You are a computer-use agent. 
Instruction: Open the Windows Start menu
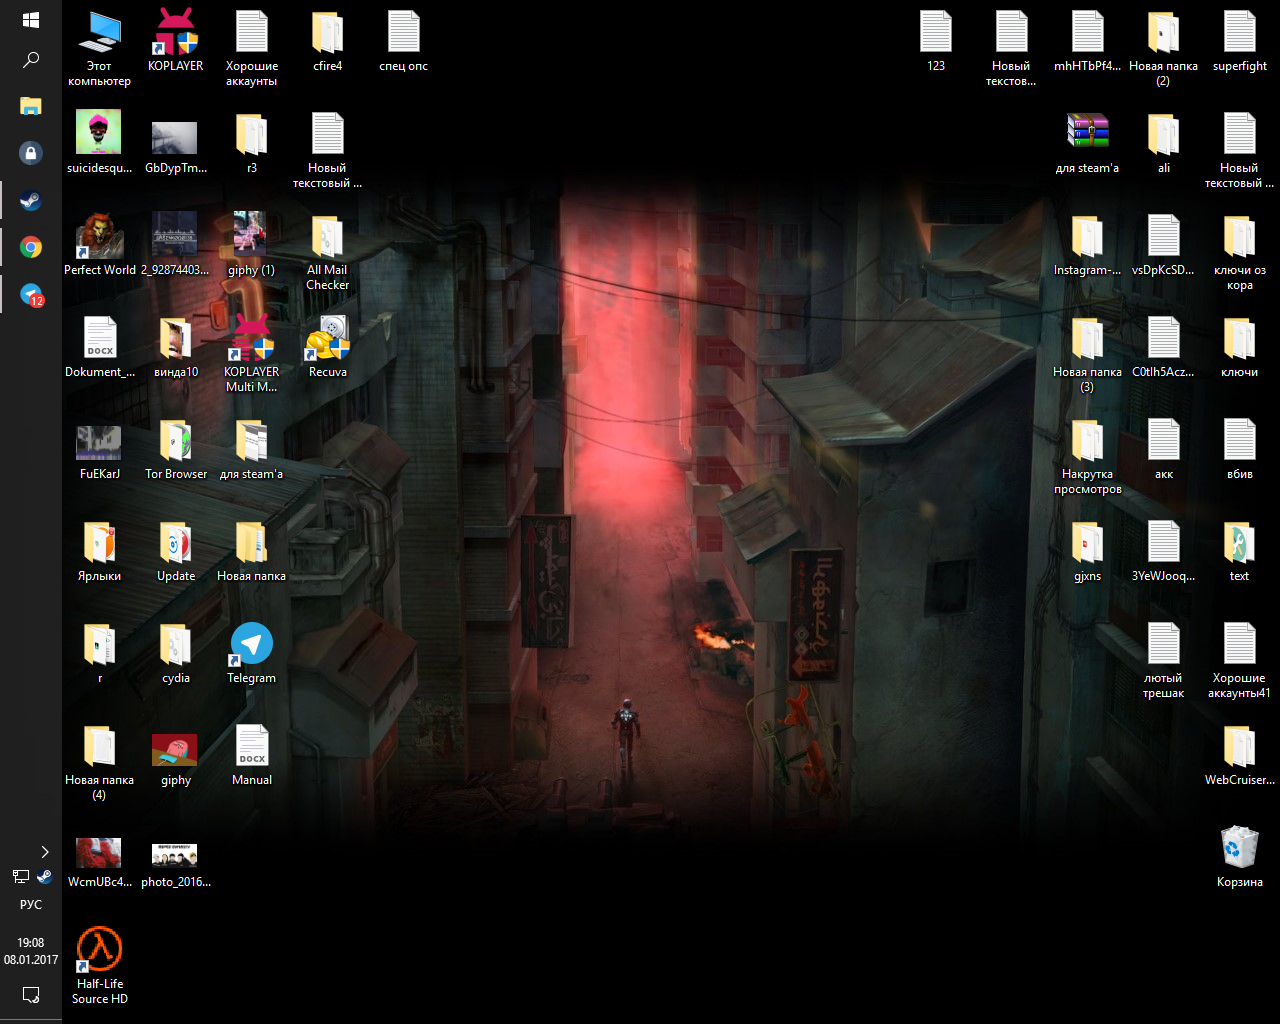coord(30,20)
